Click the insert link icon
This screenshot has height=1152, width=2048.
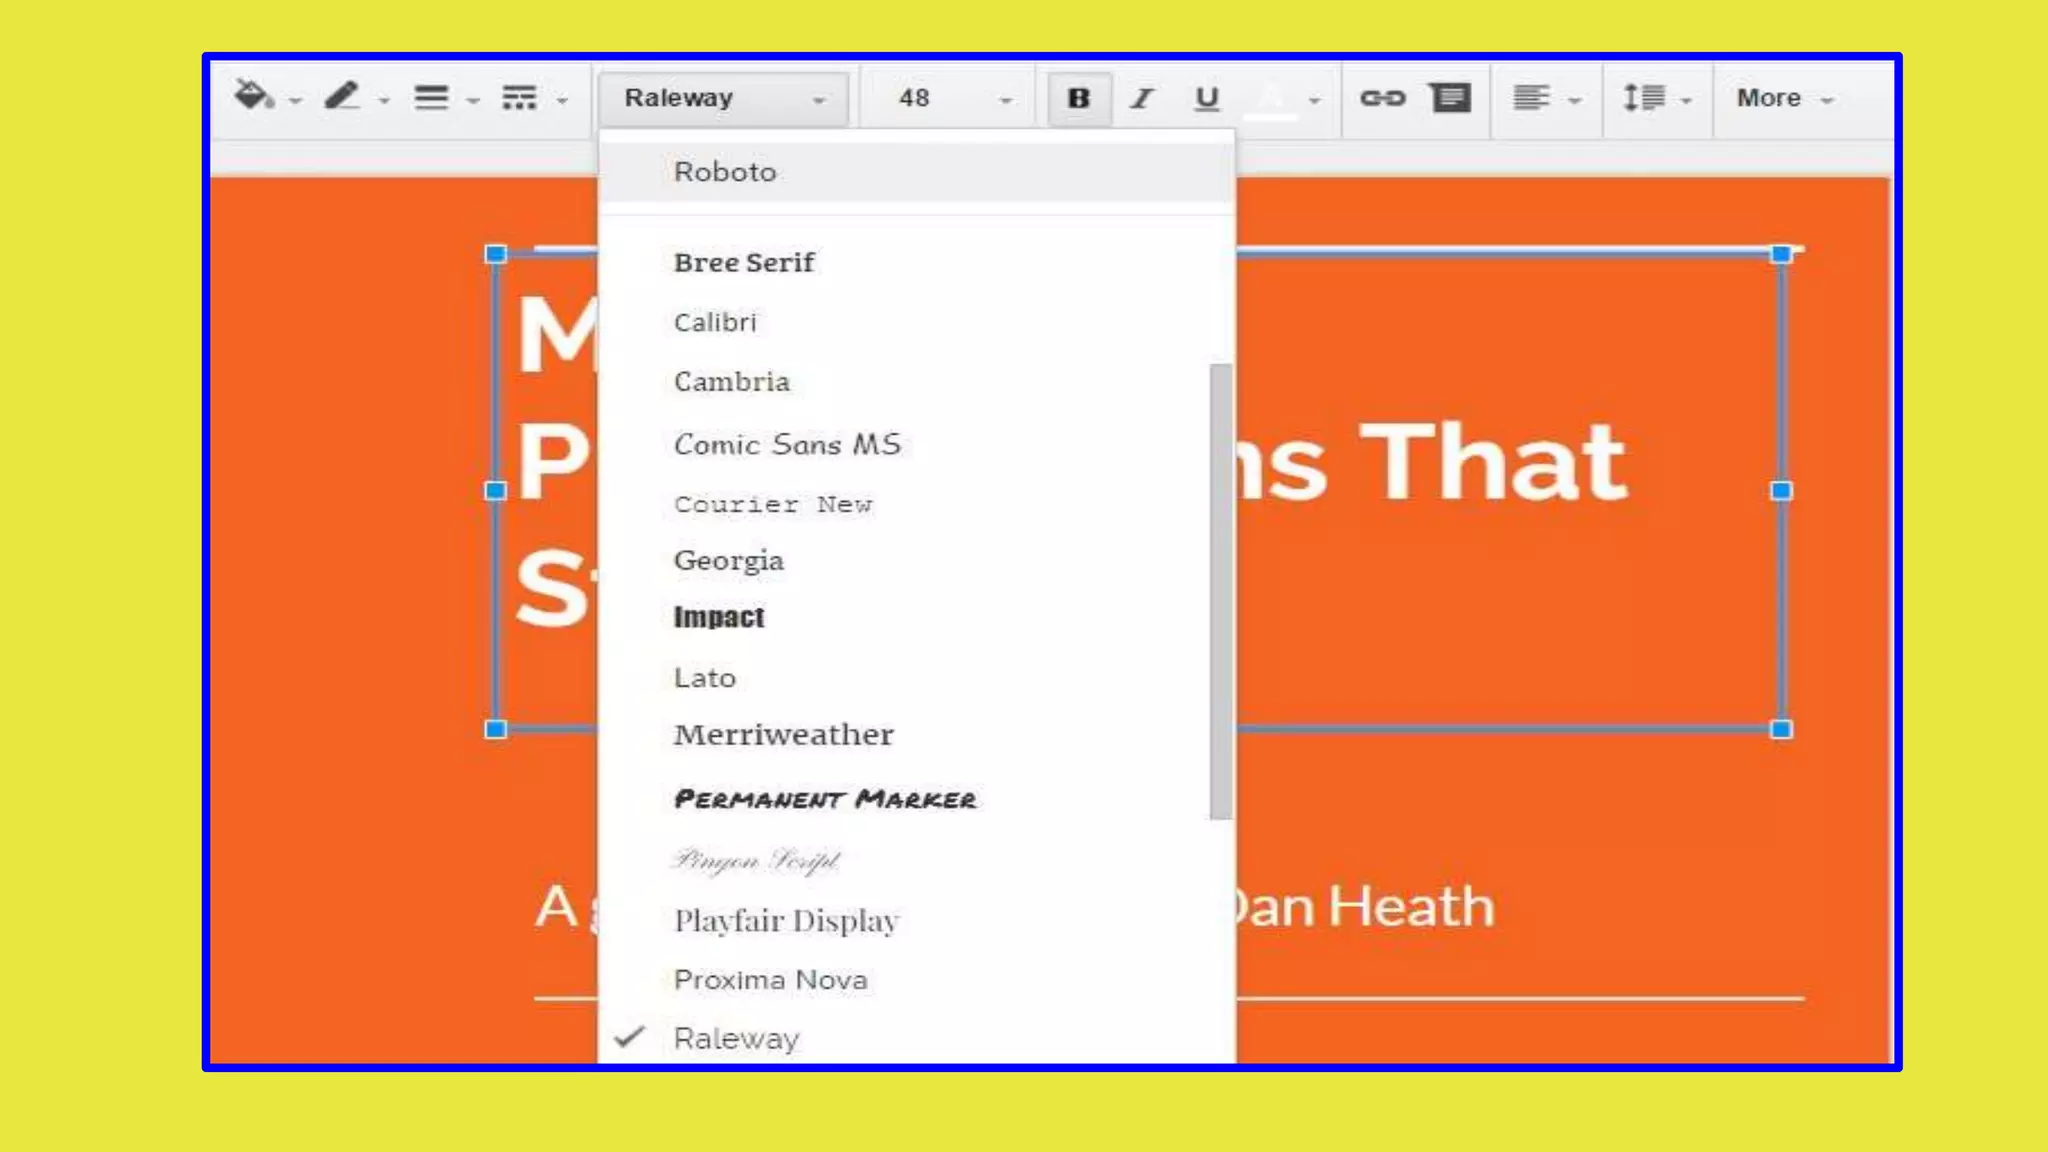pyautogui.click(x=1383, y=98)
